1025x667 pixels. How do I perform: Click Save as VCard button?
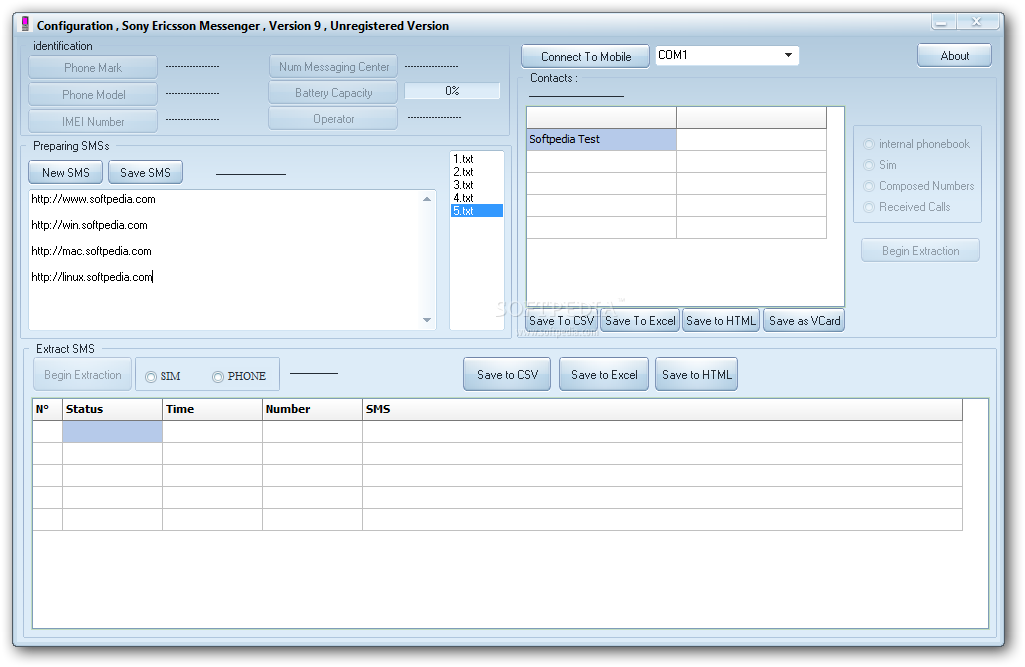click(804, 320)
